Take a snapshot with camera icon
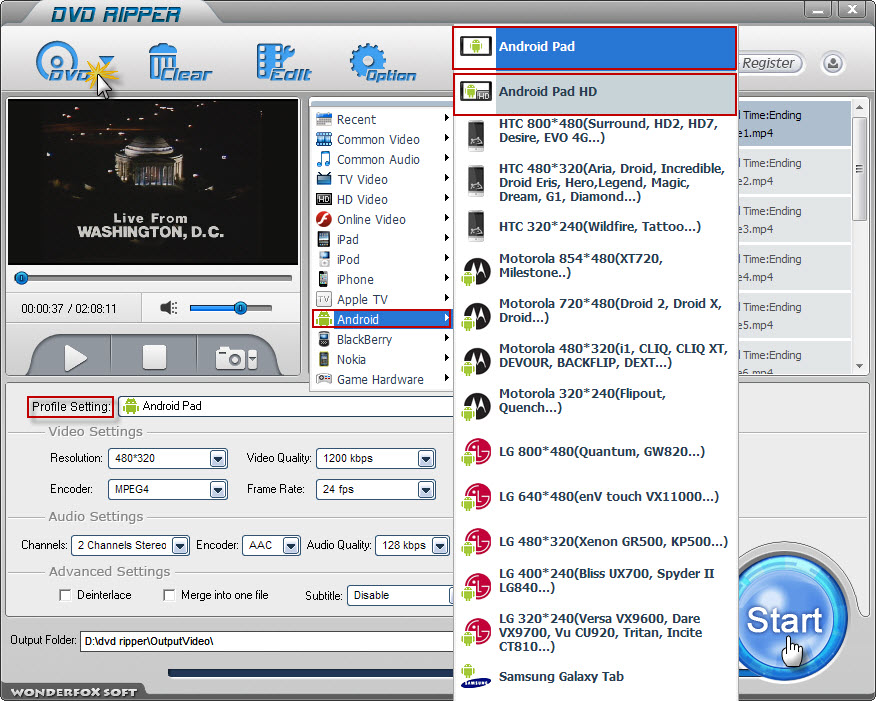The width and height of the screenshot is (876, 701). [x=230, y=358]
